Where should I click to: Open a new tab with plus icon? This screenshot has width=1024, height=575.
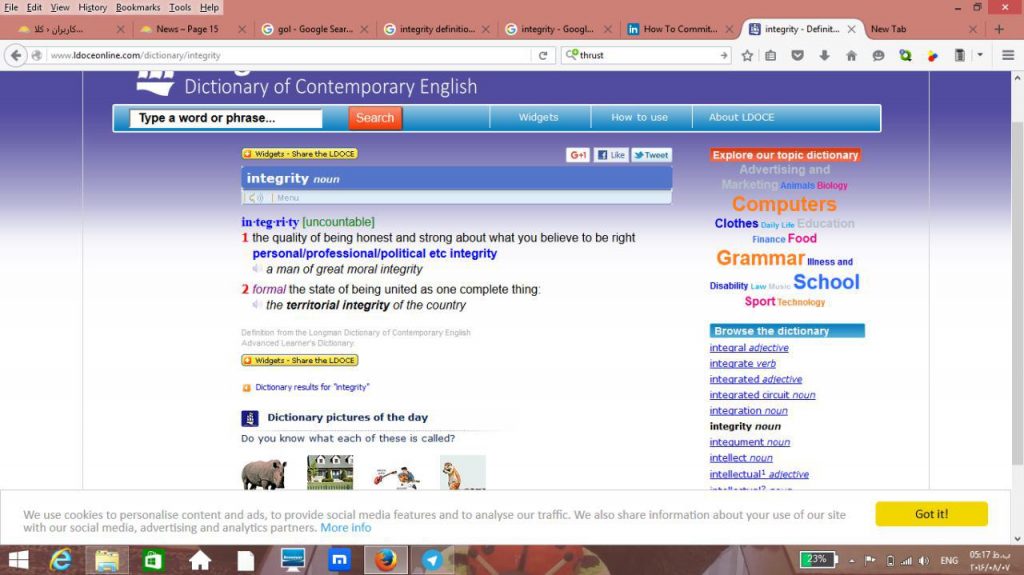999,29
